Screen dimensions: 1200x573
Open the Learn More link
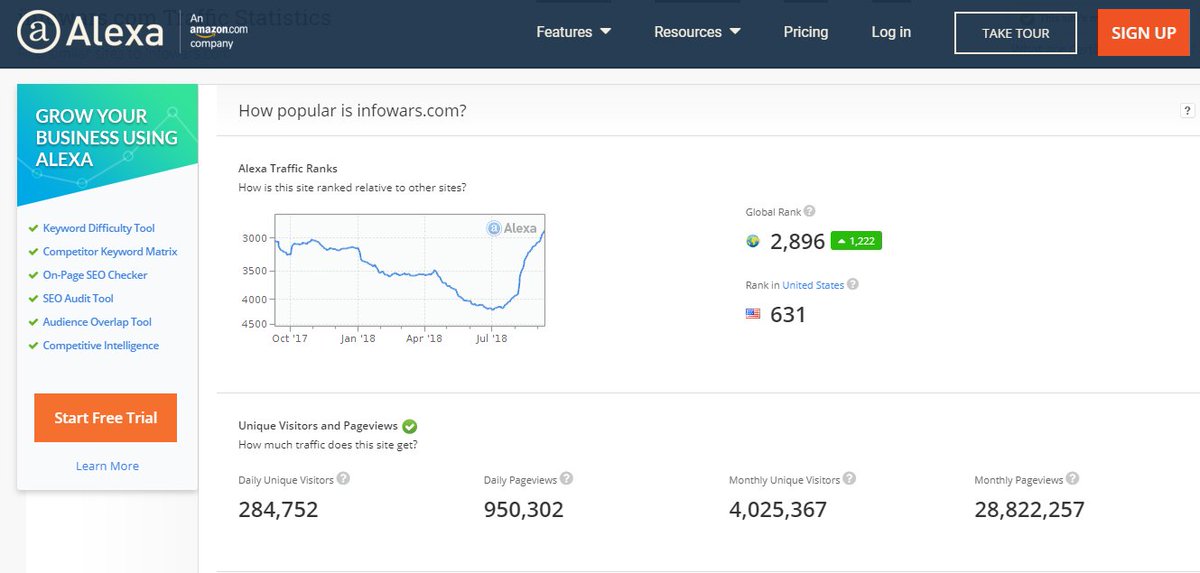(107, 466)
